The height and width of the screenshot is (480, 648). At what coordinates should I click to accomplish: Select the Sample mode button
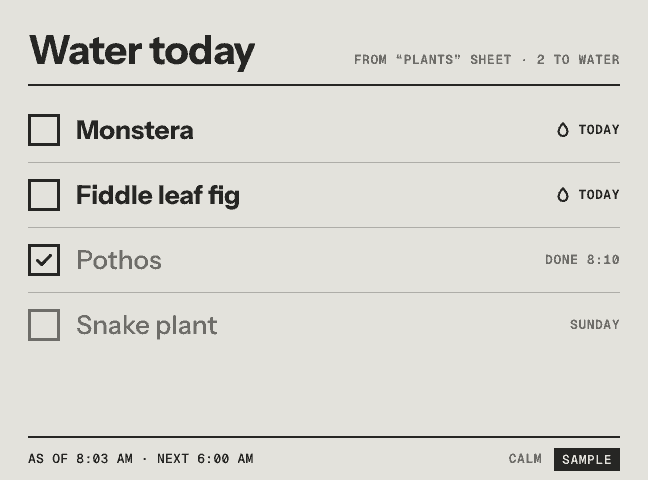(587, 459)
